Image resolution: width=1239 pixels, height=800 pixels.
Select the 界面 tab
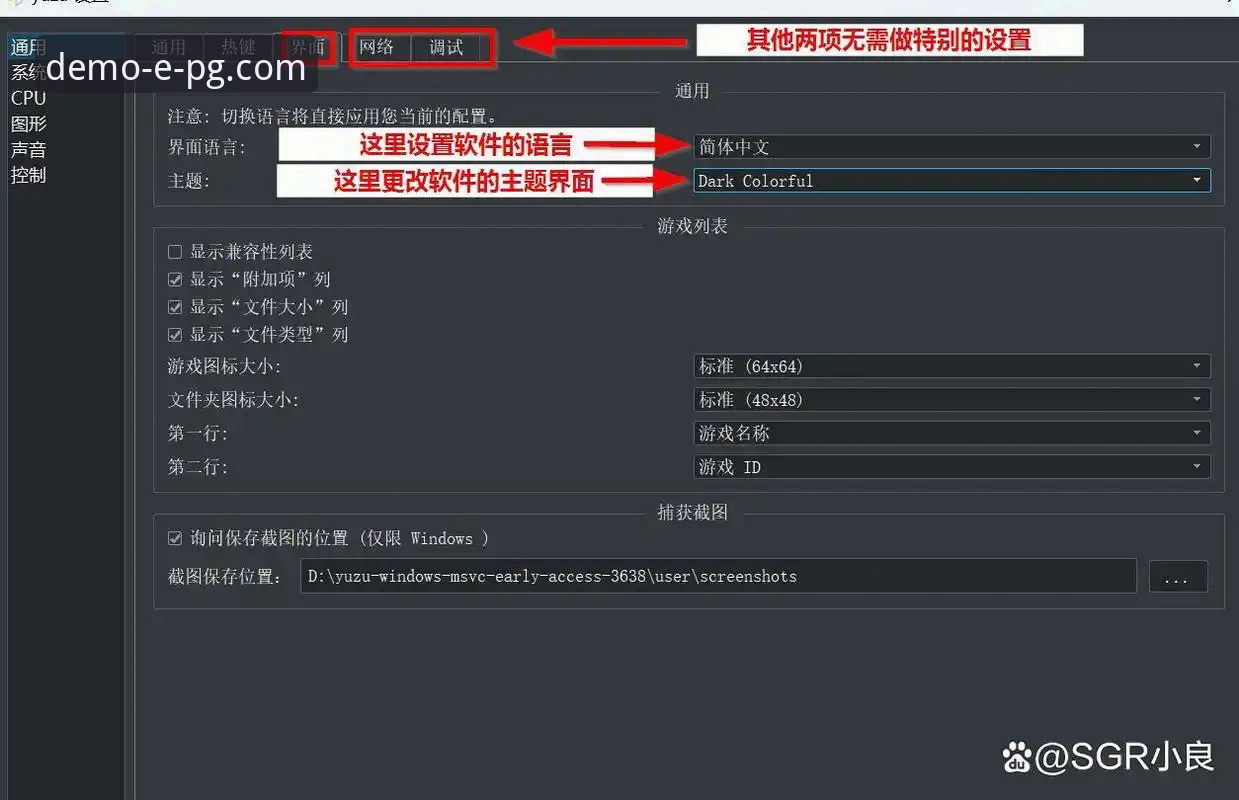click(x=307, y=47)
